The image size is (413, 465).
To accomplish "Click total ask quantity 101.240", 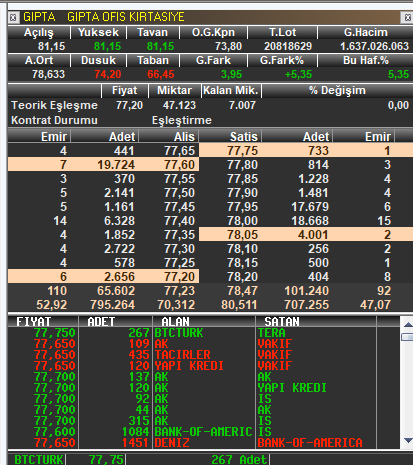I will (x=307, y=291).
